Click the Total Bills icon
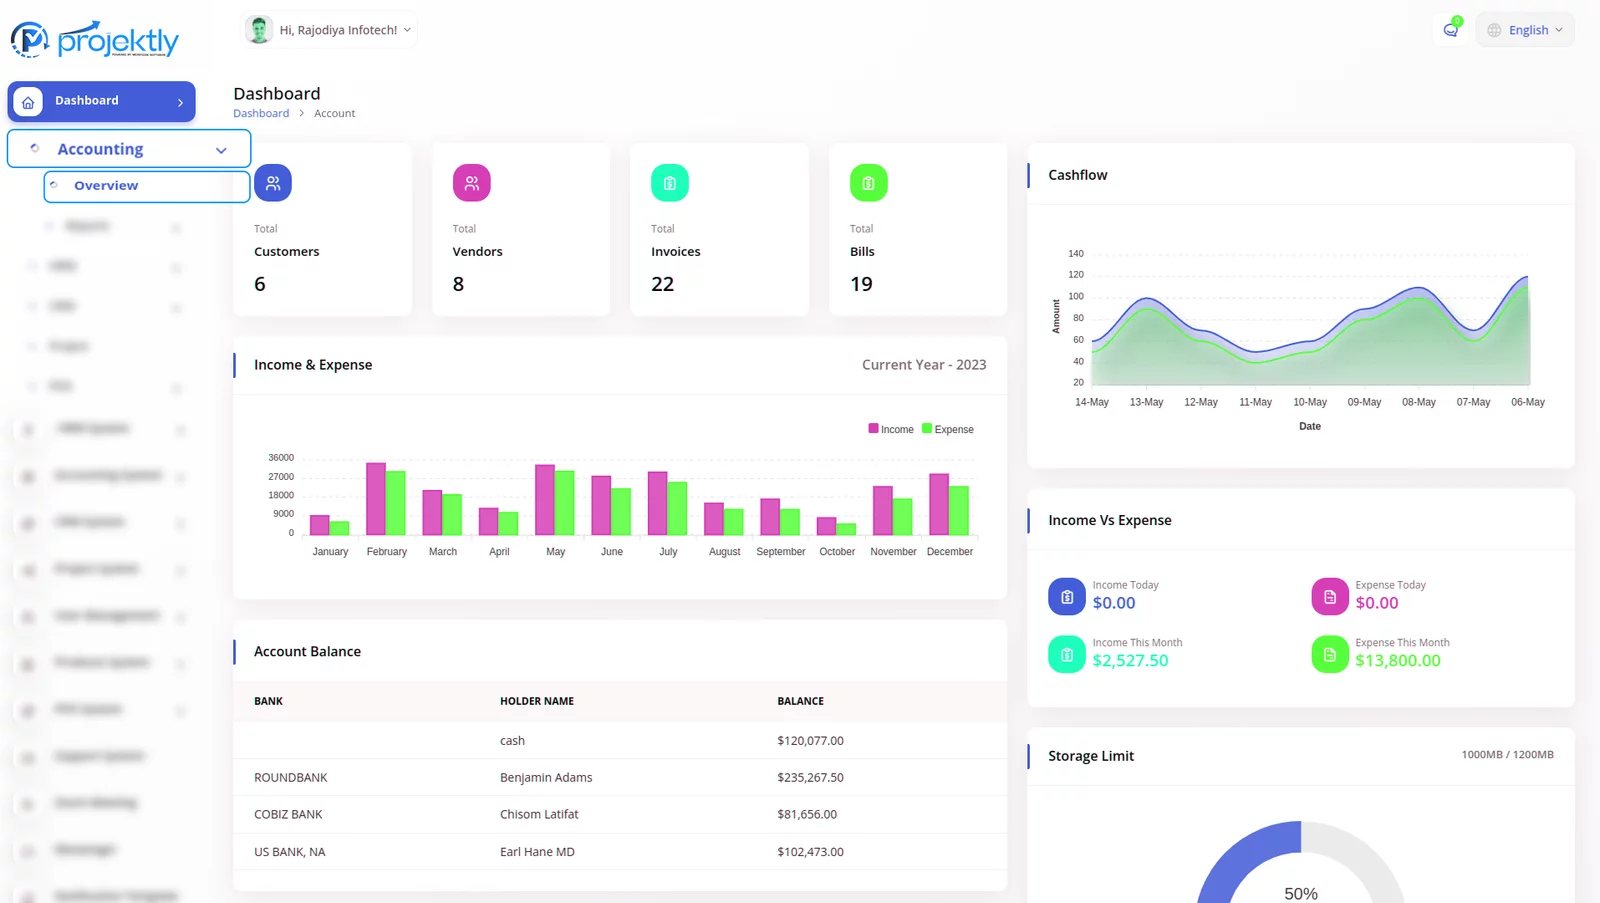Viewport: 1600px width, 903px height. (x=868, y=183)
